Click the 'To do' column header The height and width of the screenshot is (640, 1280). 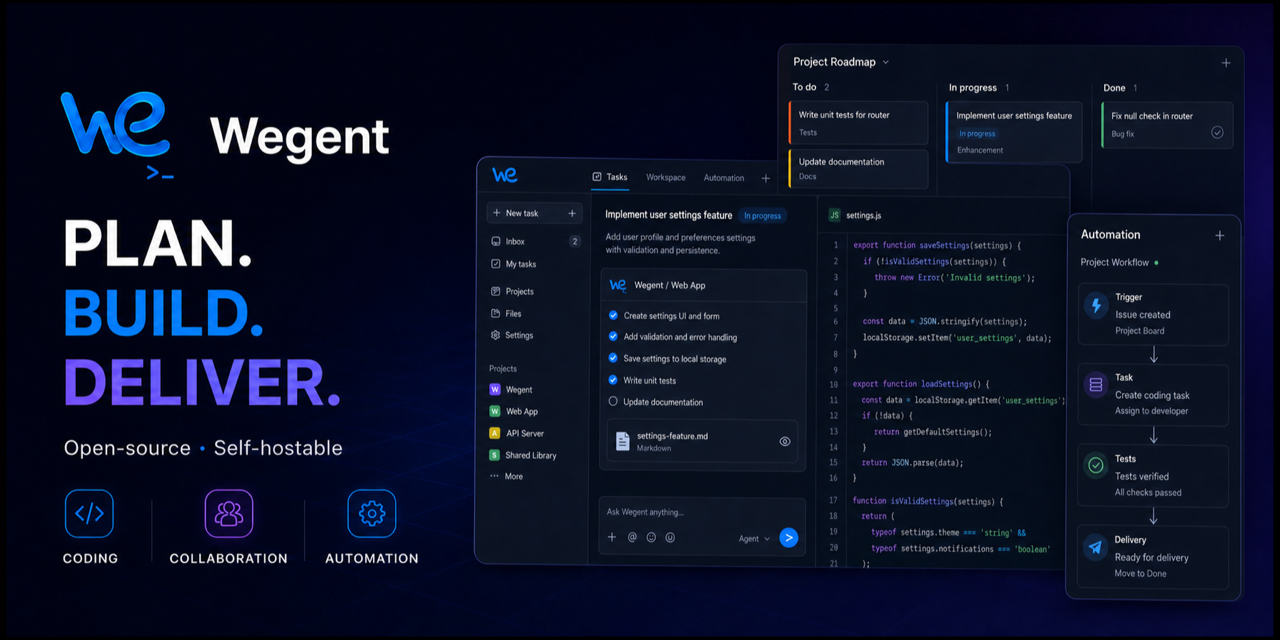tap(805, 88)
